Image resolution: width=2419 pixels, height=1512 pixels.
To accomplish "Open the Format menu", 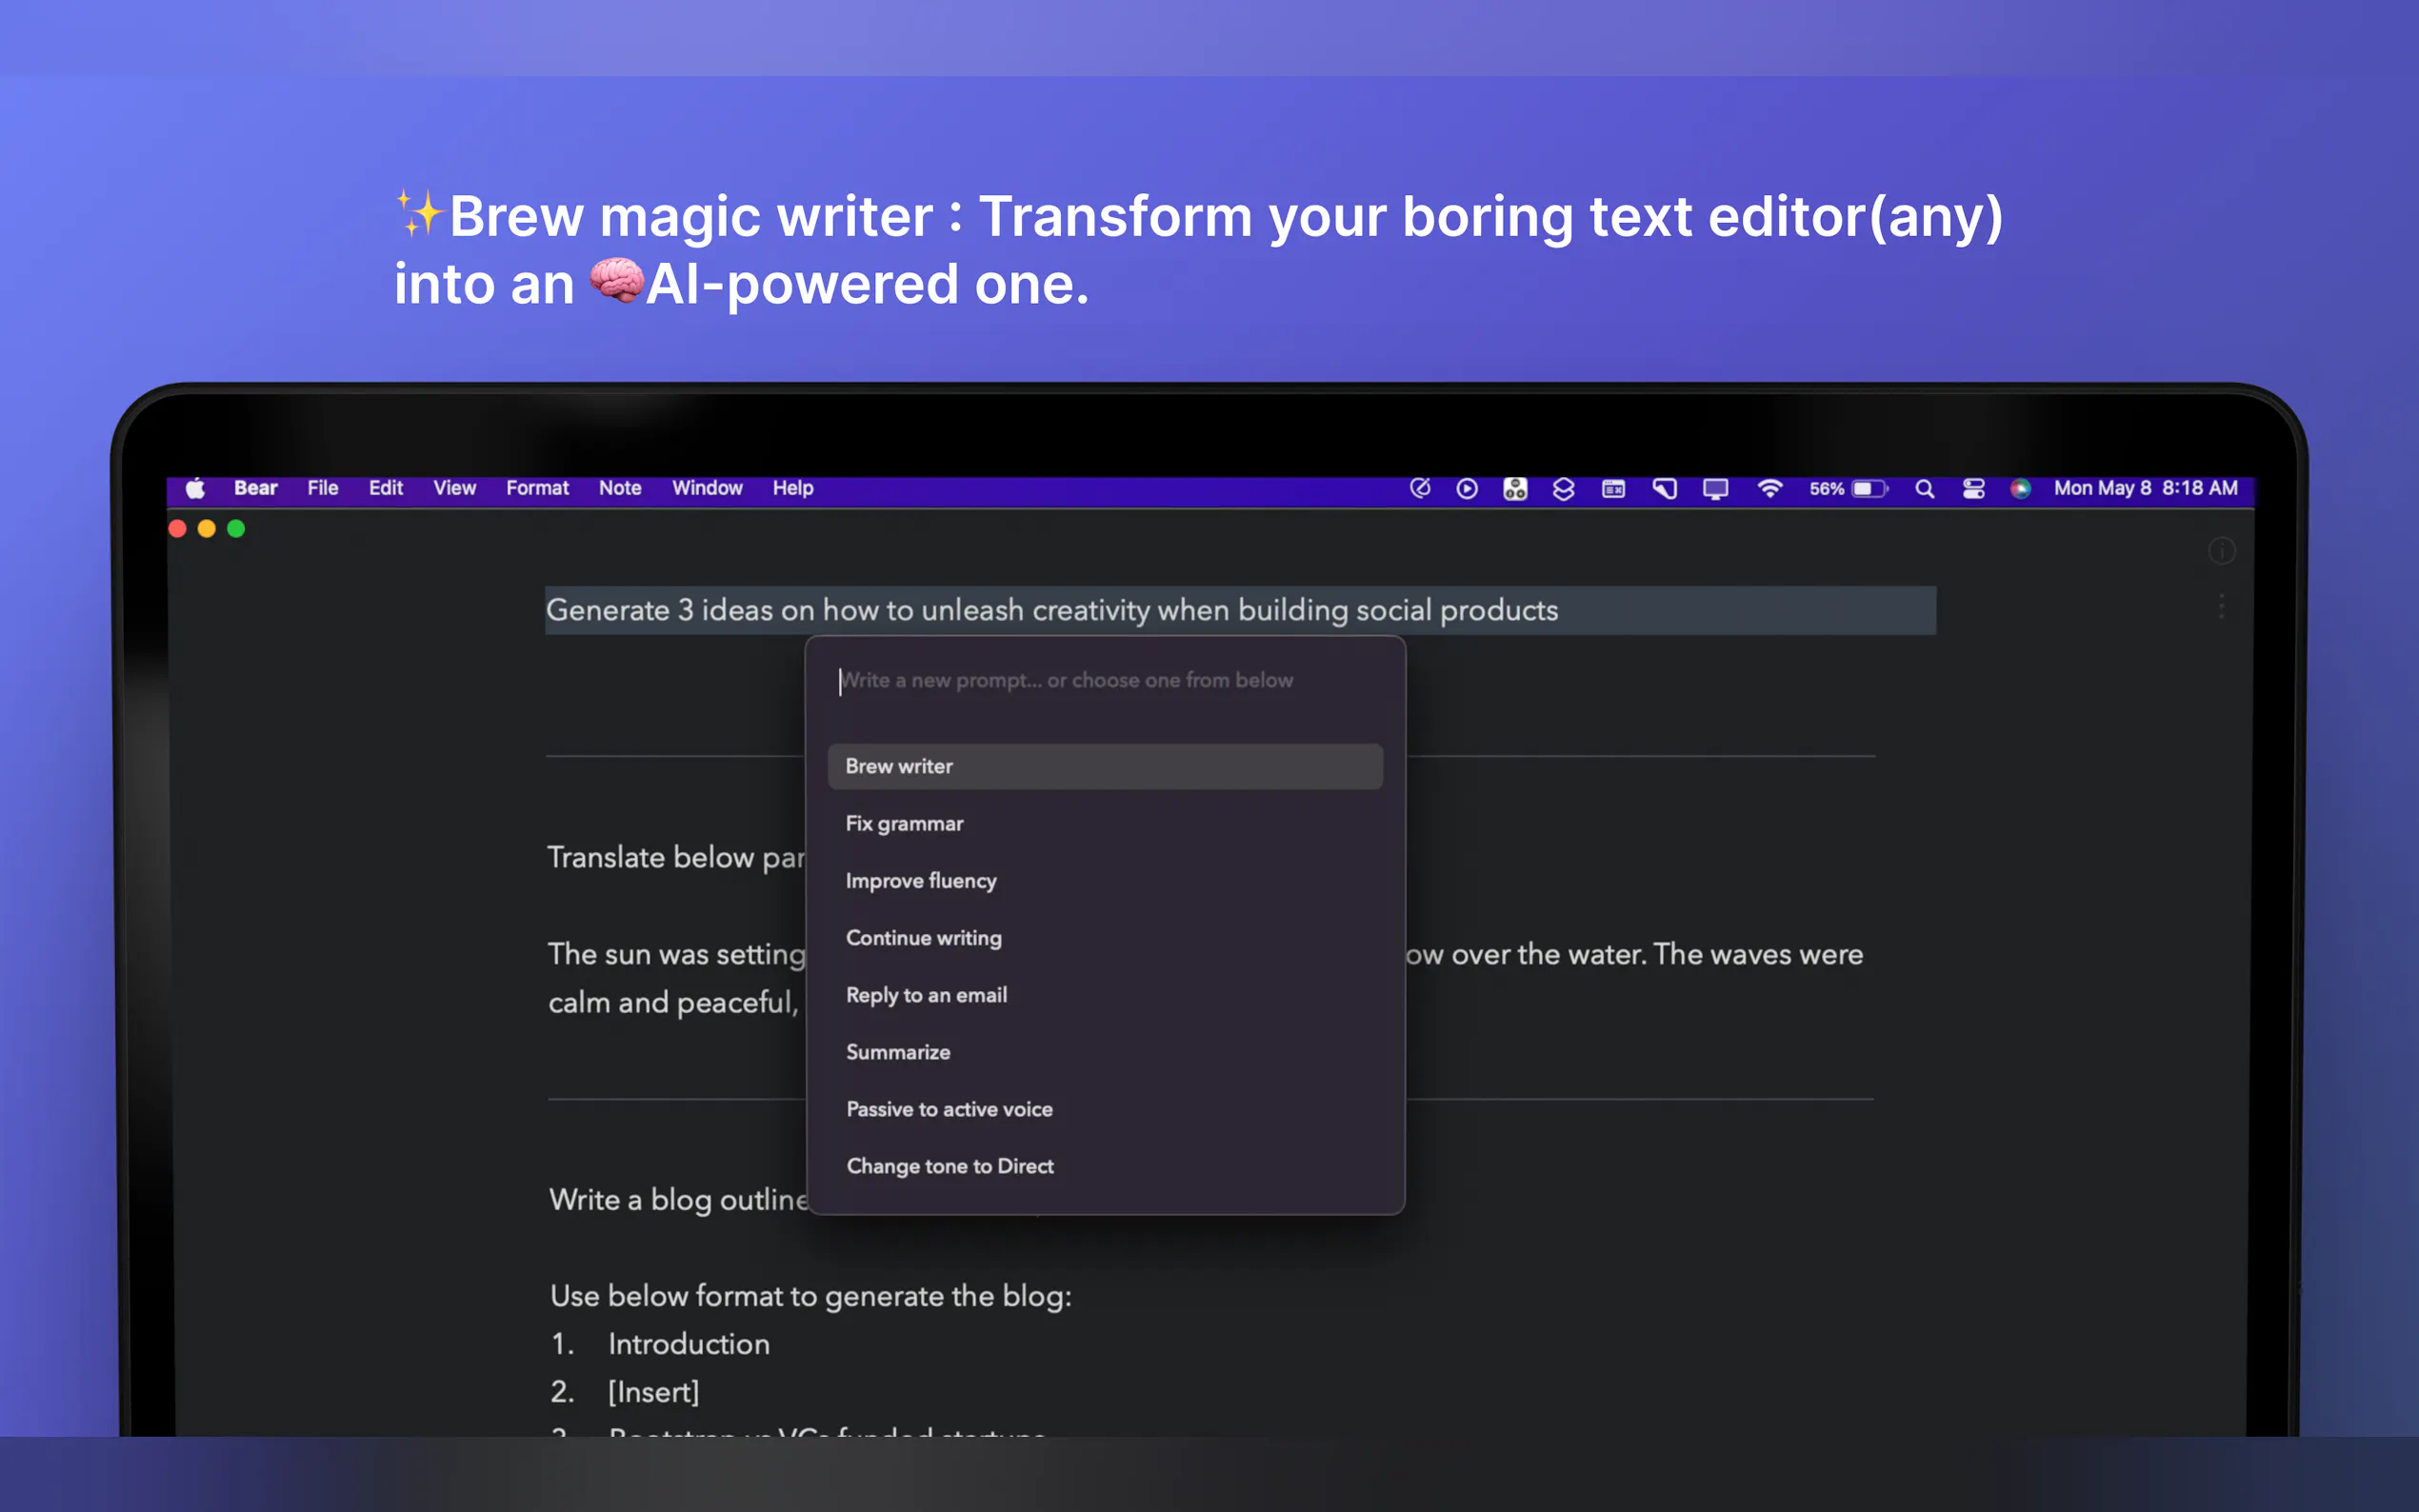I will click(537, 488).
